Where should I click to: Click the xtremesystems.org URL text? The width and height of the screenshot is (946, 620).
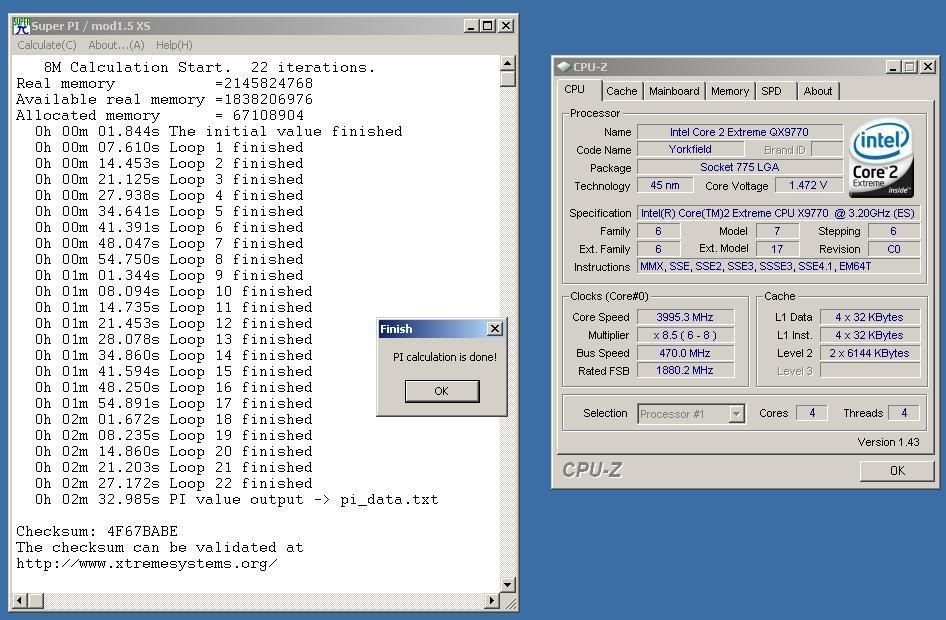point(147,564)
